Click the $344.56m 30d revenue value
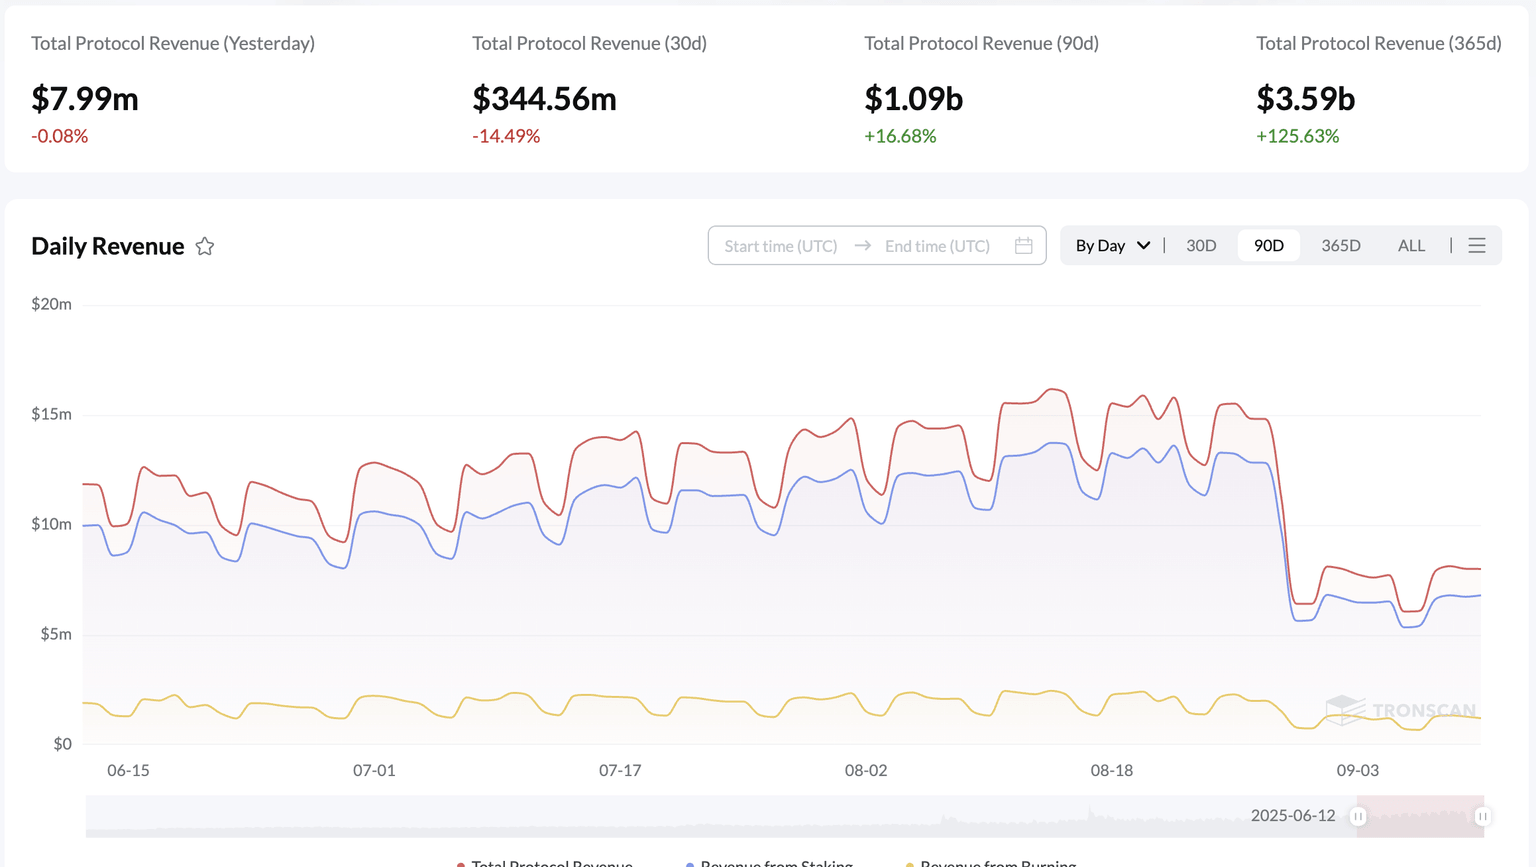1536x867 pixels. click(x=544, y=99)
